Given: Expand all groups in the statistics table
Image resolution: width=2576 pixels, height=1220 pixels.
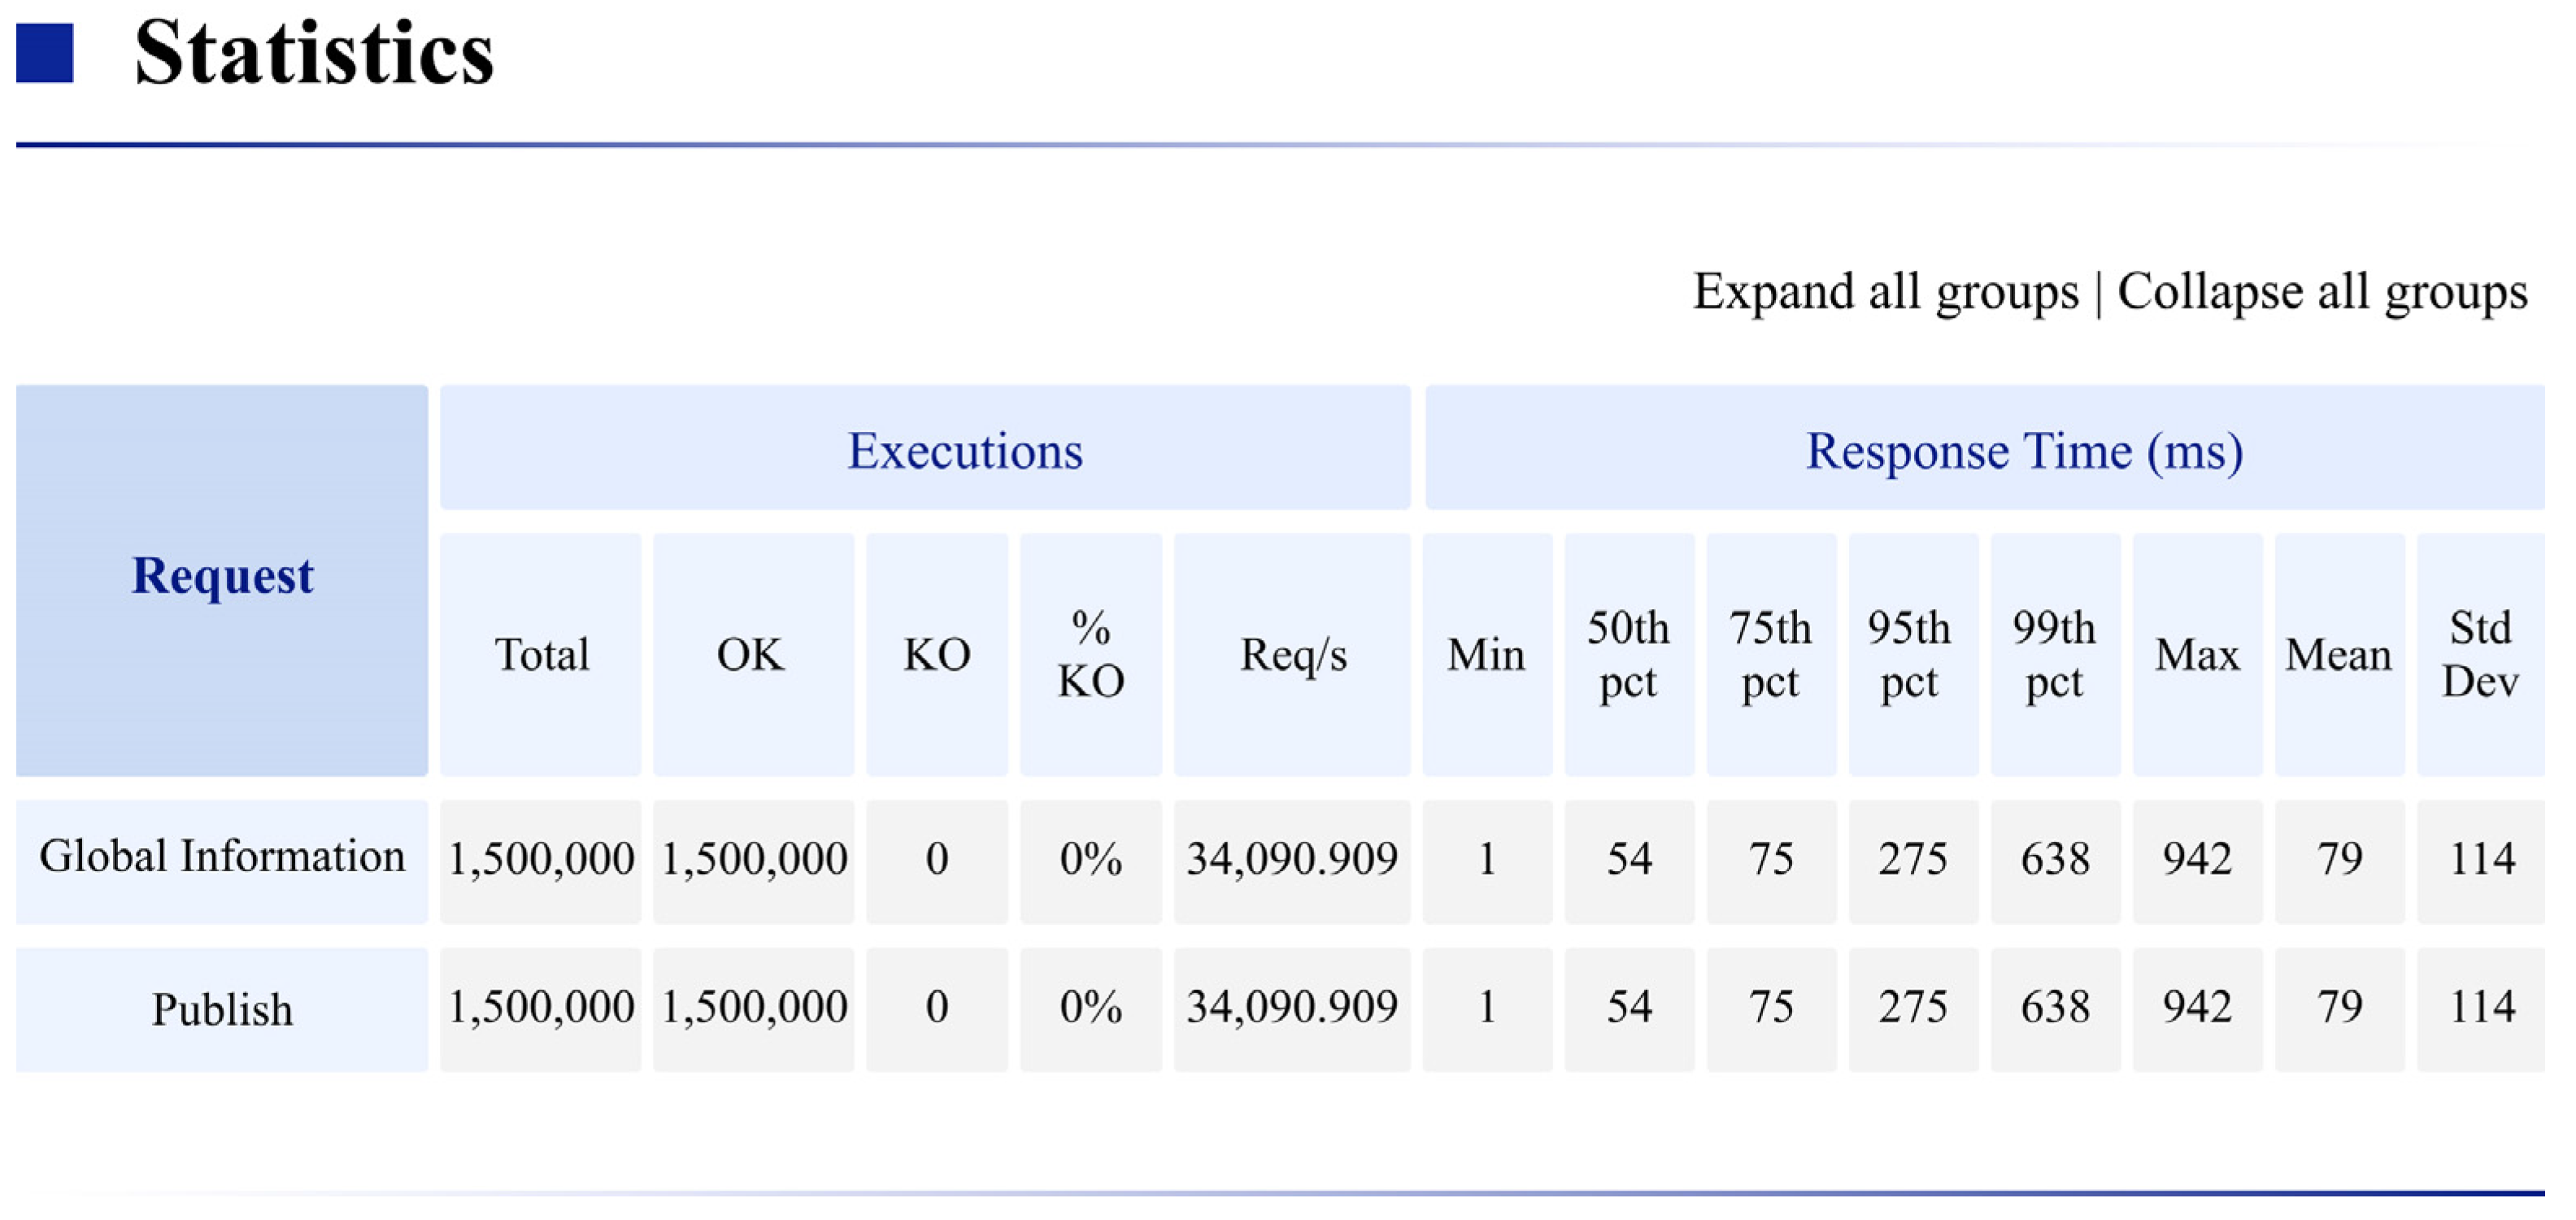Looking at the screenshot, I should pos(1885,292).
